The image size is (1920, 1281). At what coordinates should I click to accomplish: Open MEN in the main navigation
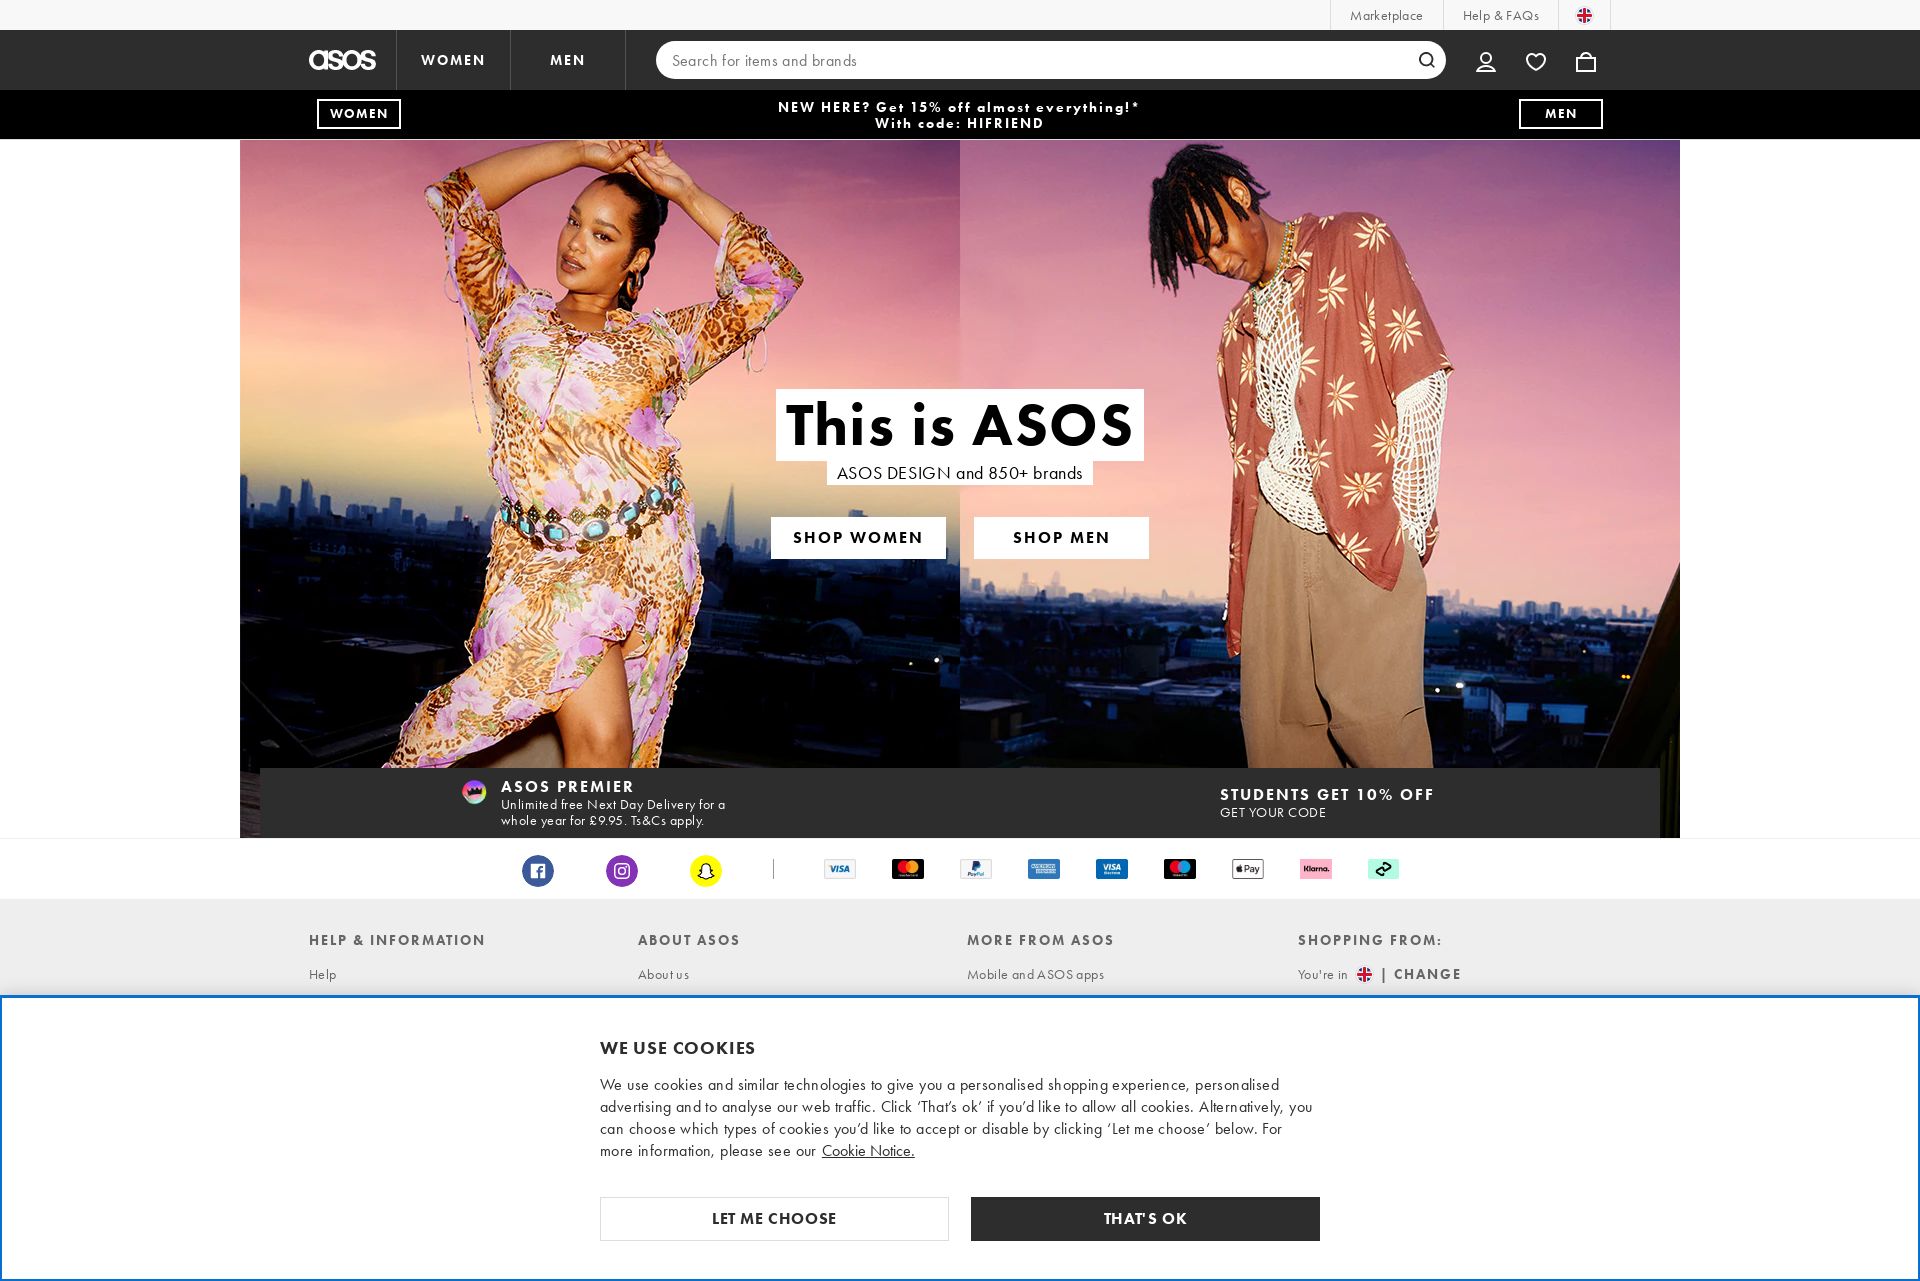click(x=568, y=60)
